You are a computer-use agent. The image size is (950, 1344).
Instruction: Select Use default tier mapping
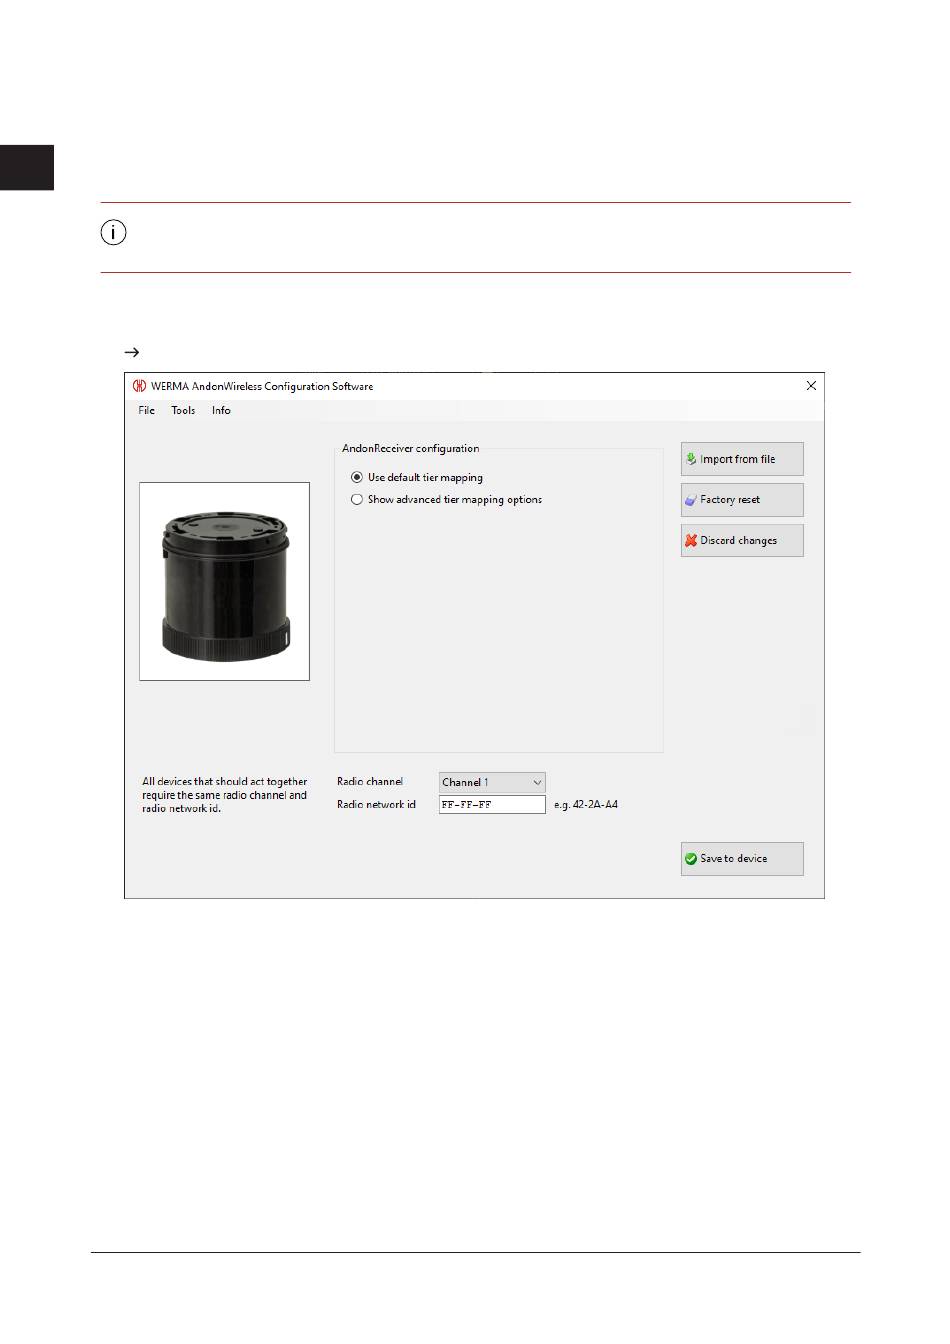417,478
